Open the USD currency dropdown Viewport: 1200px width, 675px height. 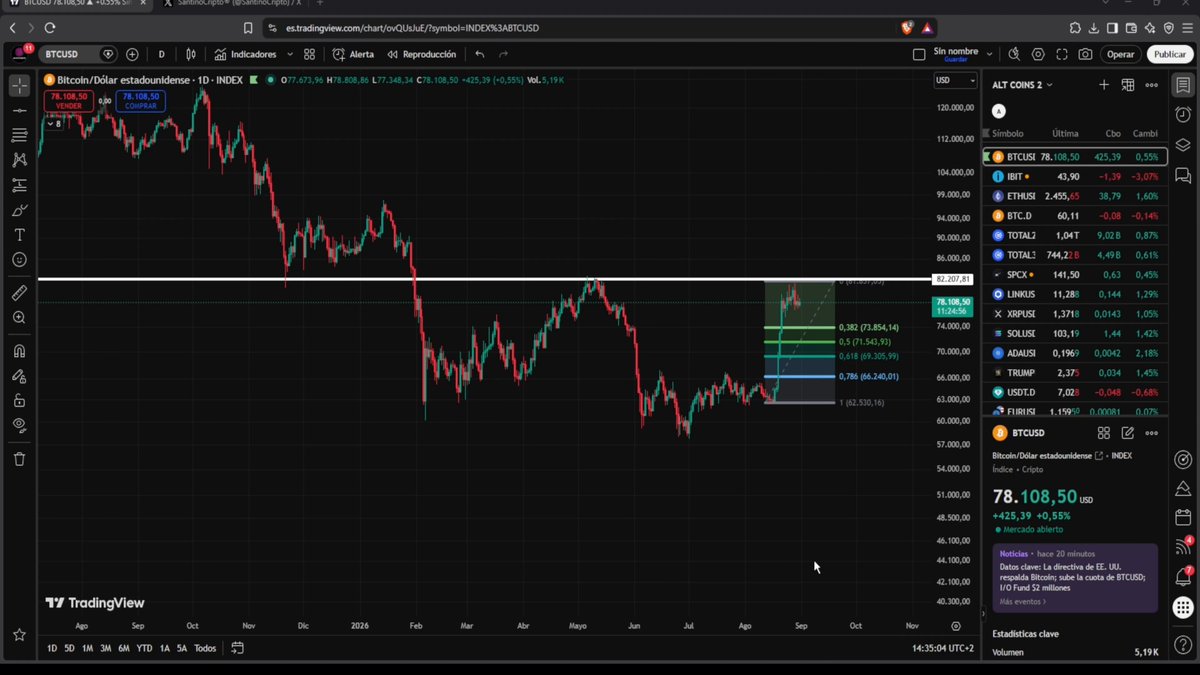click(x=955, y=80)
